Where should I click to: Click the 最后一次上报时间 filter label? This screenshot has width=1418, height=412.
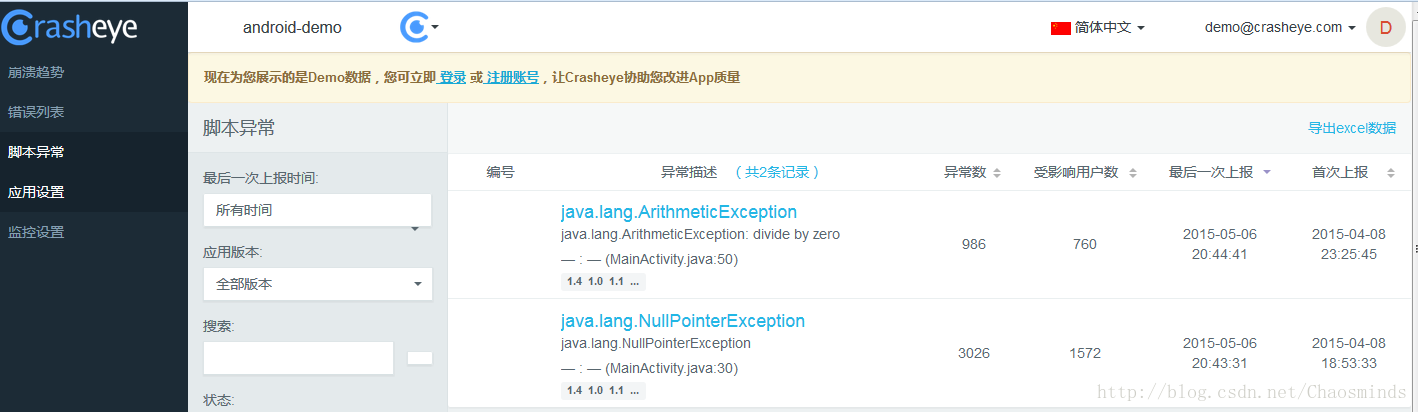261,178
